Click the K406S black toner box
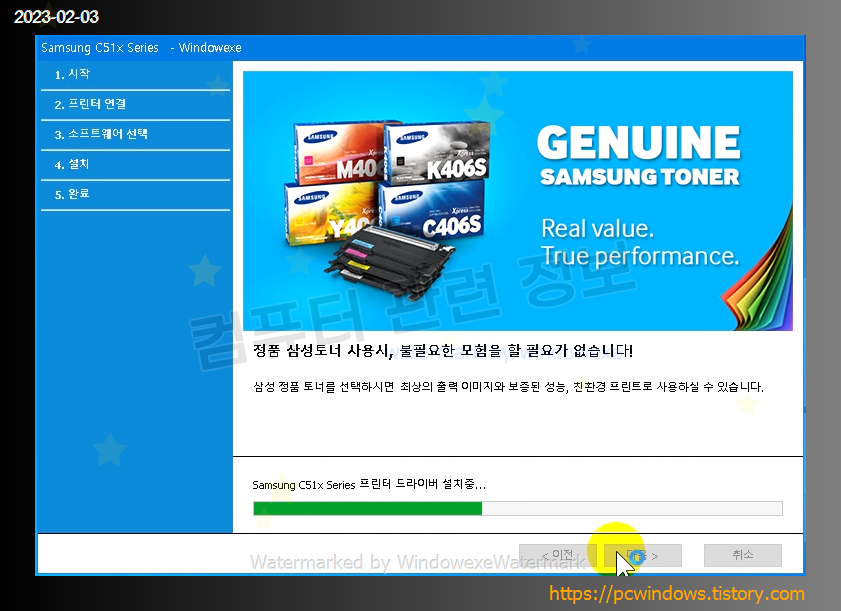The height and width of the screenshot is (611, 841). click(x=439, y=152)
